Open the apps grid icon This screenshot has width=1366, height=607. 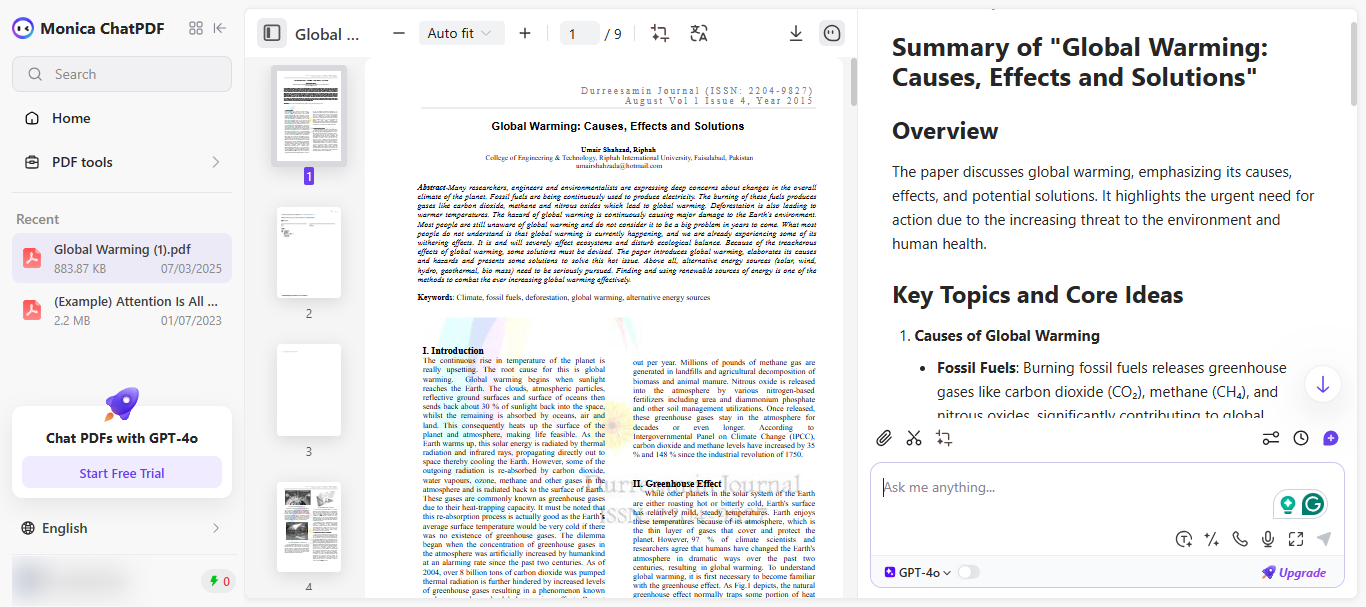[196, 28]
